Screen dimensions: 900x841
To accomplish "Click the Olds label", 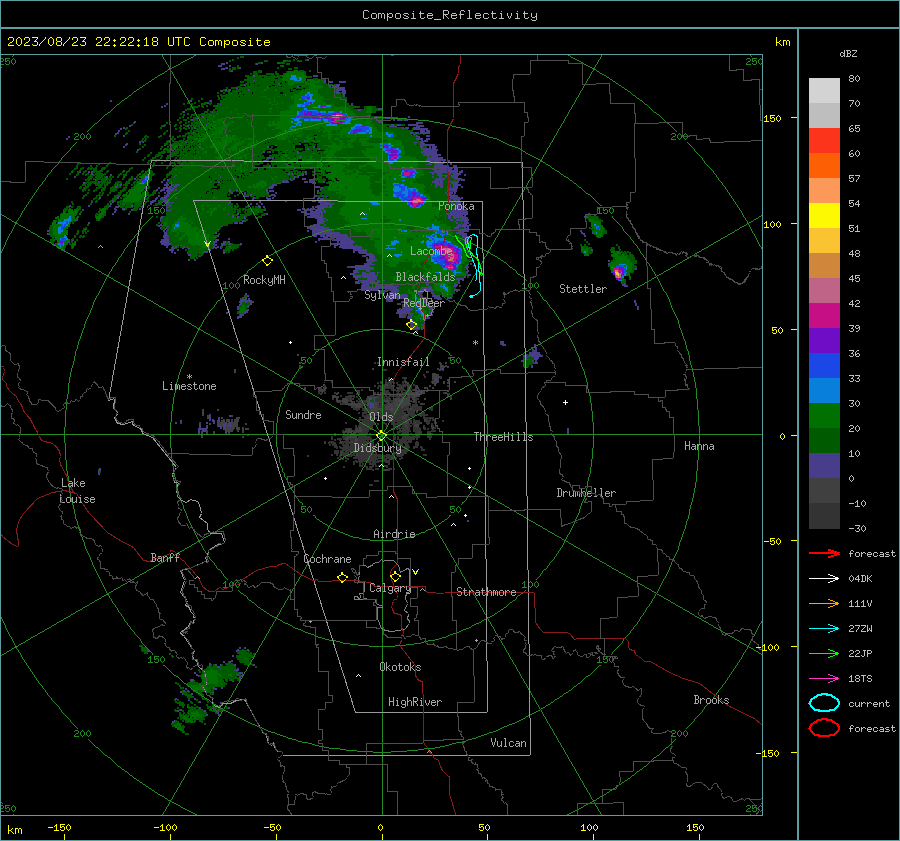I will (381, 417).
